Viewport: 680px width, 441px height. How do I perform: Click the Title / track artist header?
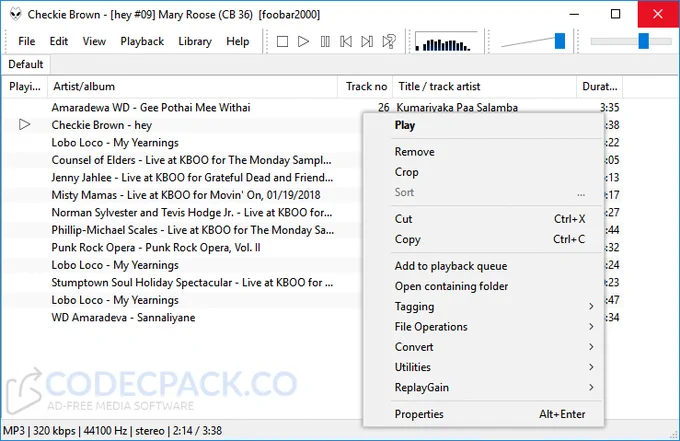pyautogui.click(x=484, y=87)
